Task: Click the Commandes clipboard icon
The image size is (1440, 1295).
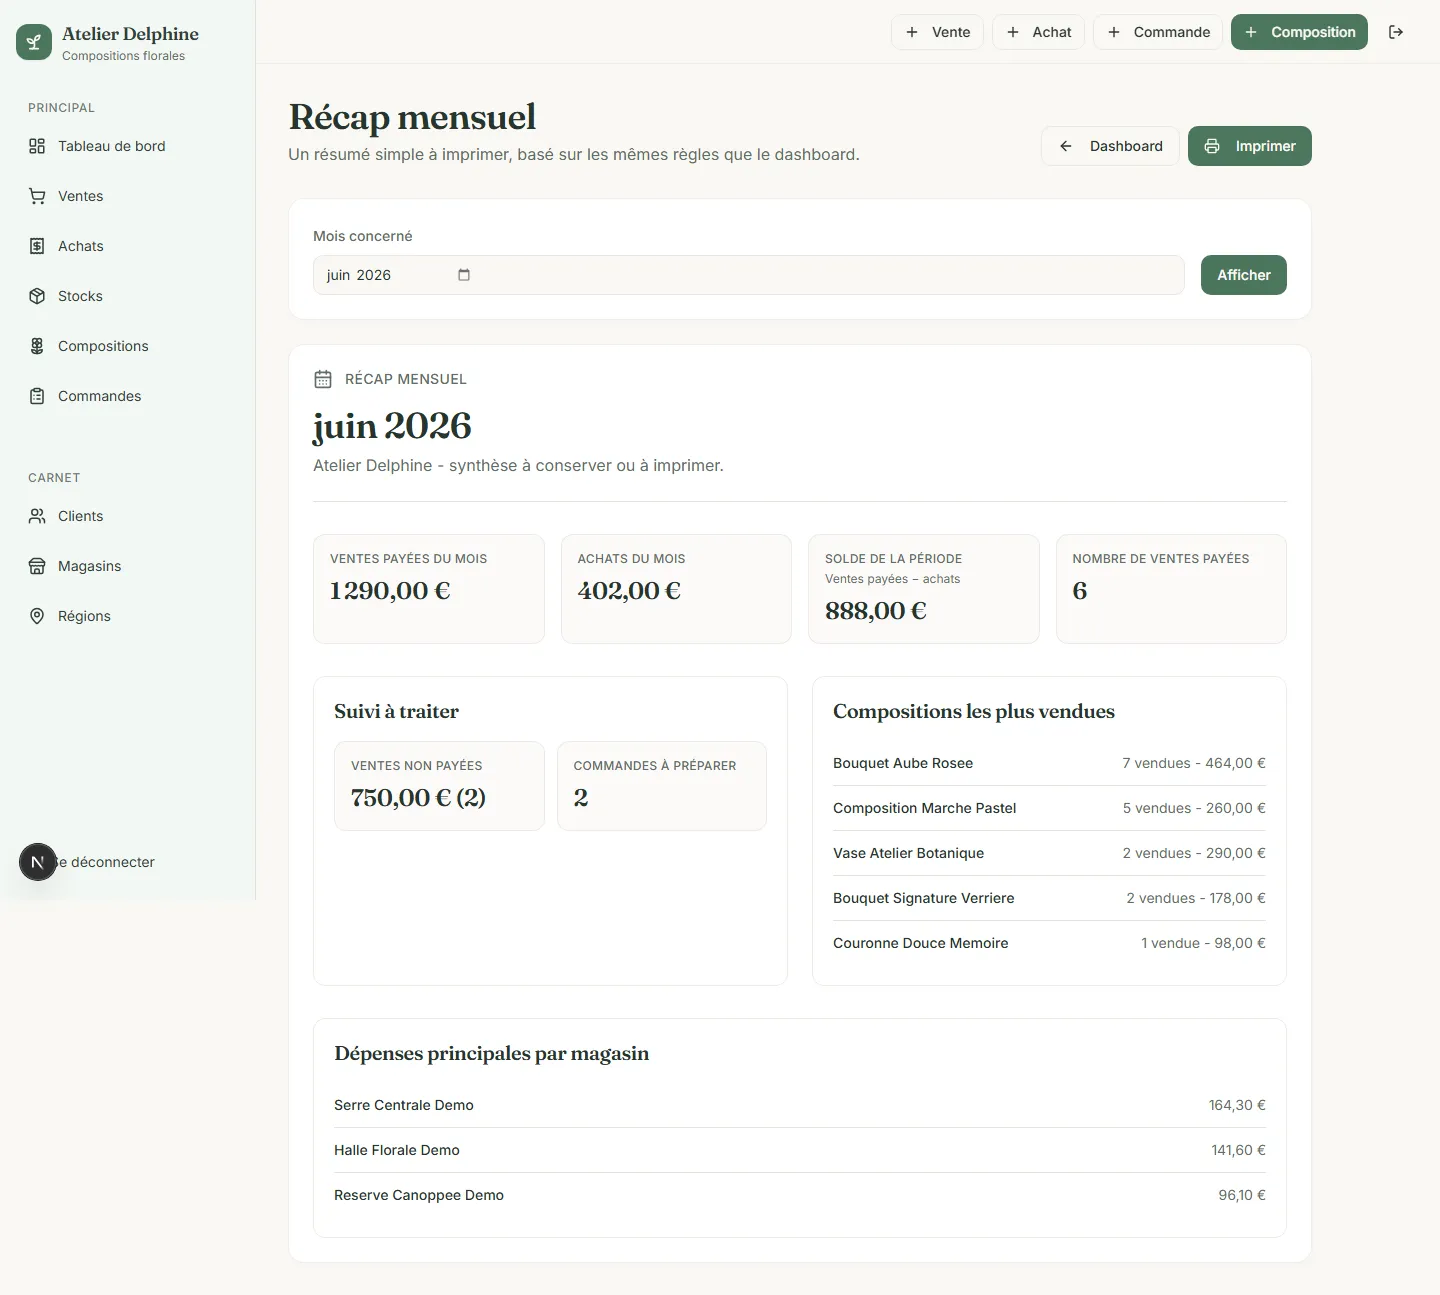Action: click(37, 396)
